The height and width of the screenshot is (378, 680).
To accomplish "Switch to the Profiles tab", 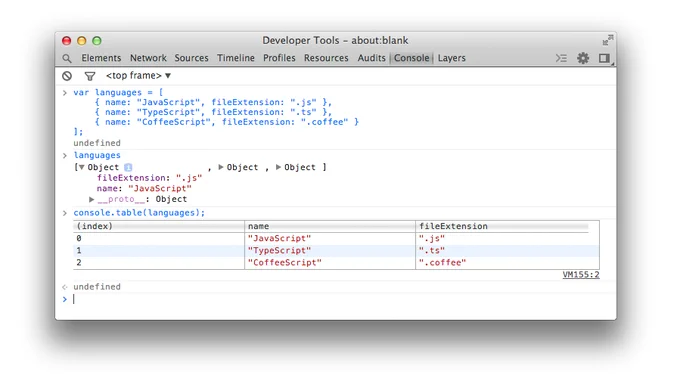I will (x=279, y=58).
